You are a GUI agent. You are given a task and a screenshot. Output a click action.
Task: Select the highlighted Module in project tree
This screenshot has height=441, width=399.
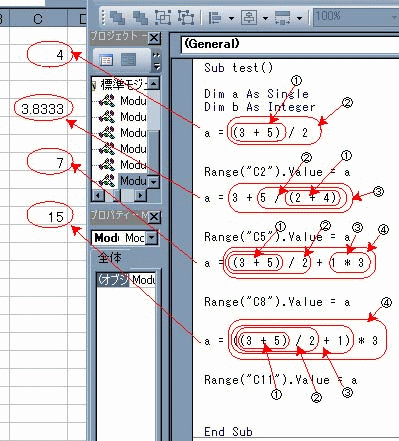[133, 180]
